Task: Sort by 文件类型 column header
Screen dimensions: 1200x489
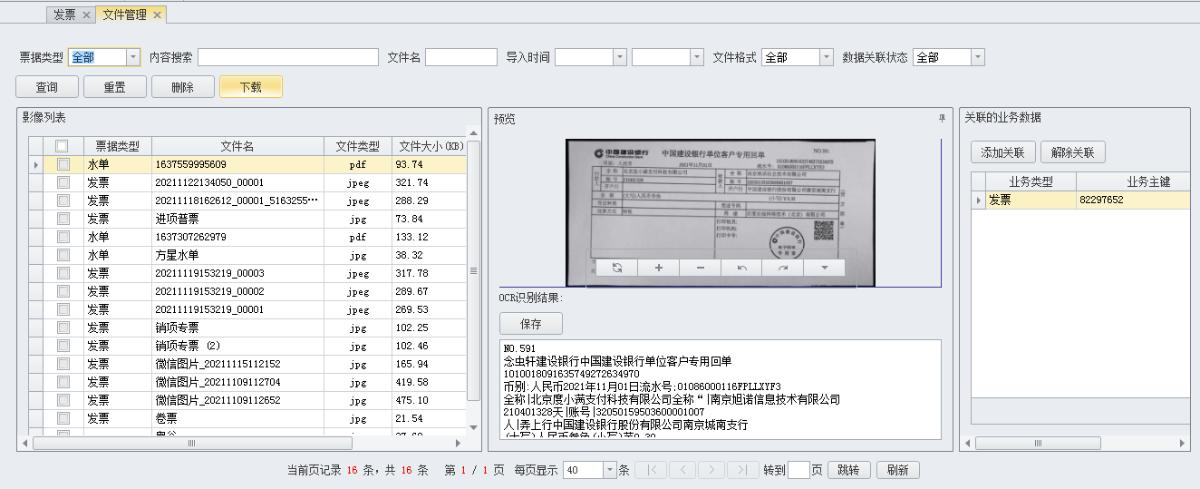Action: click(x=358, y=147)
